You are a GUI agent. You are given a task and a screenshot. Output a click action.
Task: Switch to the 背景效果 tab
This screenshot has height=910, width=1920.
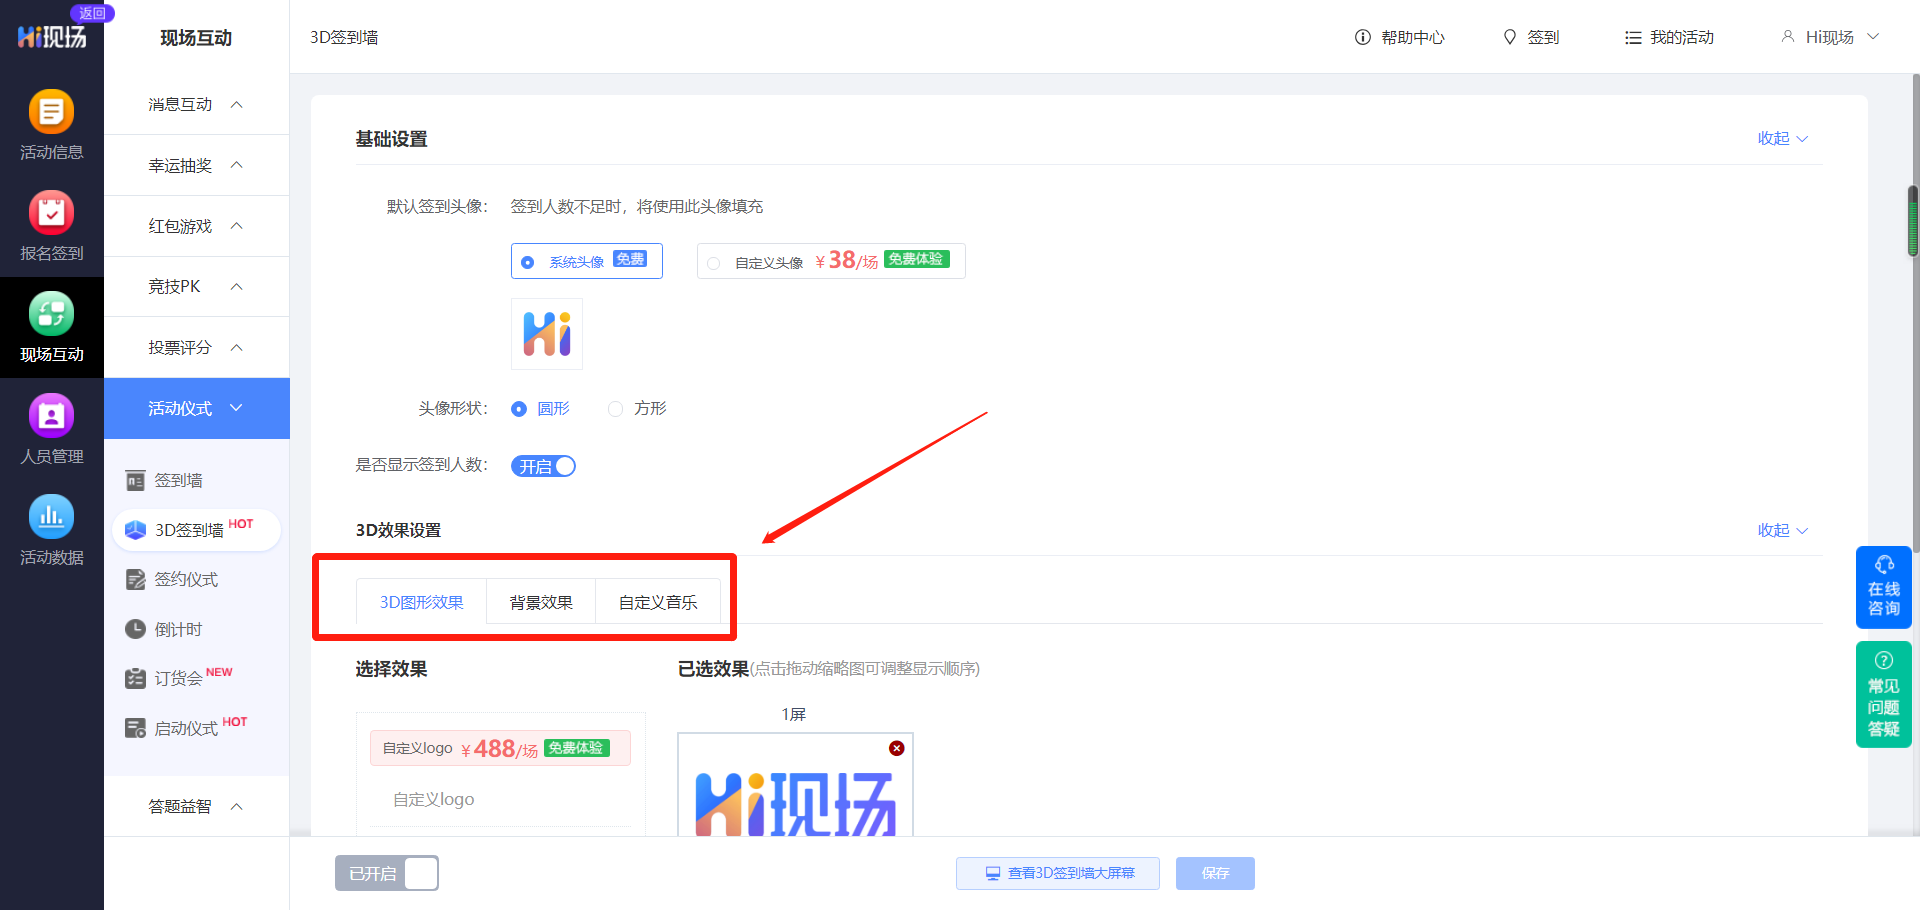(x=540, y=601)
